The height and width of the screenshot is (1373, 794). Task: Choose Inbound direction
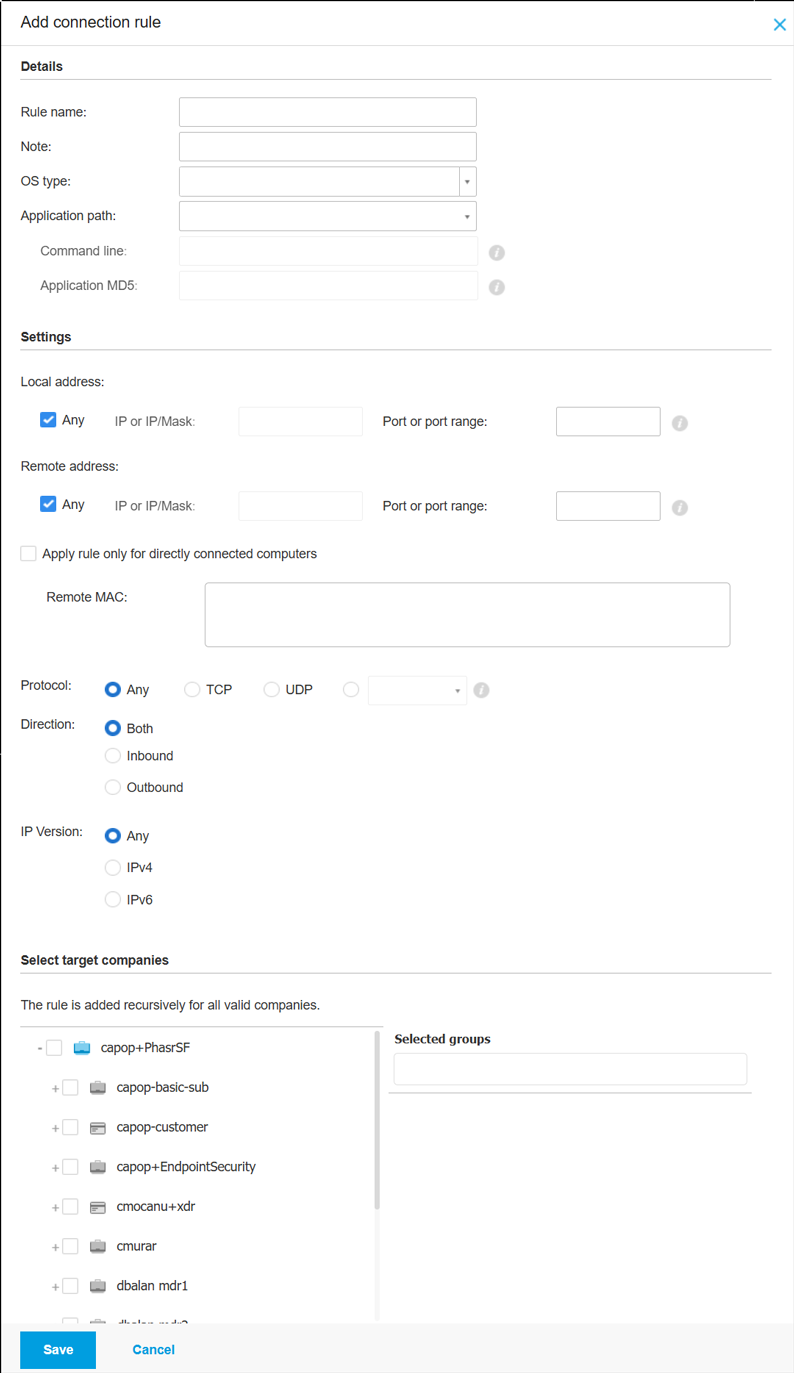click(x=113, y=756)
